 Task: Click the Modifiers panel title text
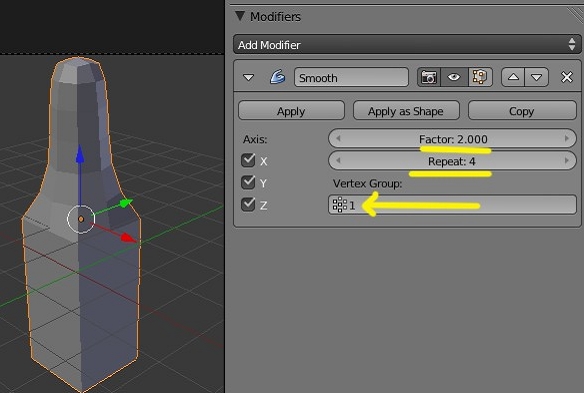(x=275, y=16)
